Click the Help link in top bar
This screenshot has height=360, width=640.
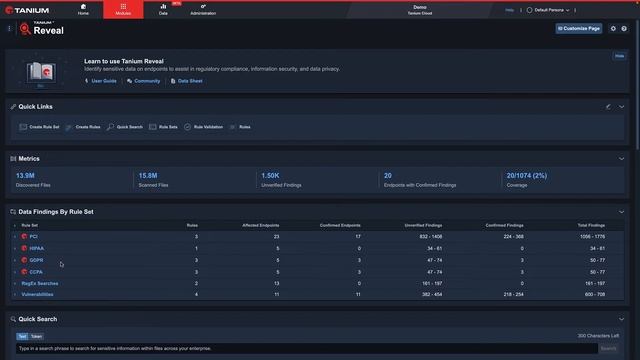coord(509,10)
